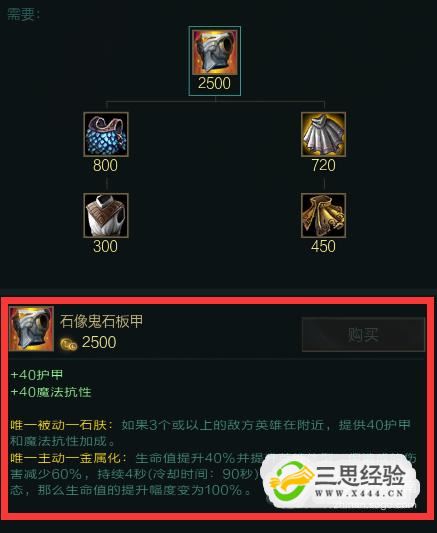
Task: Click the 唯一被动—石肤 passive label
Action: point(61,425)
